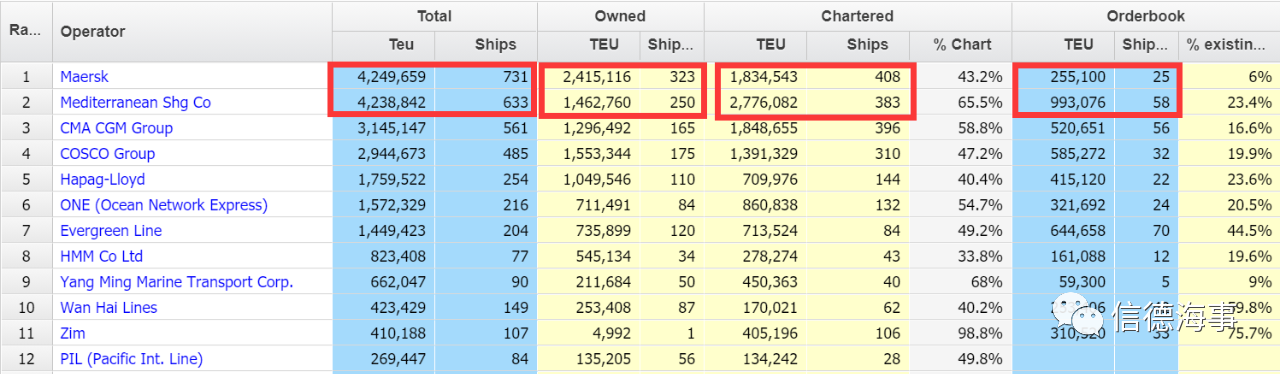
Task: Open the Wan Hai Lines link
Action: (x=108, y=308)
